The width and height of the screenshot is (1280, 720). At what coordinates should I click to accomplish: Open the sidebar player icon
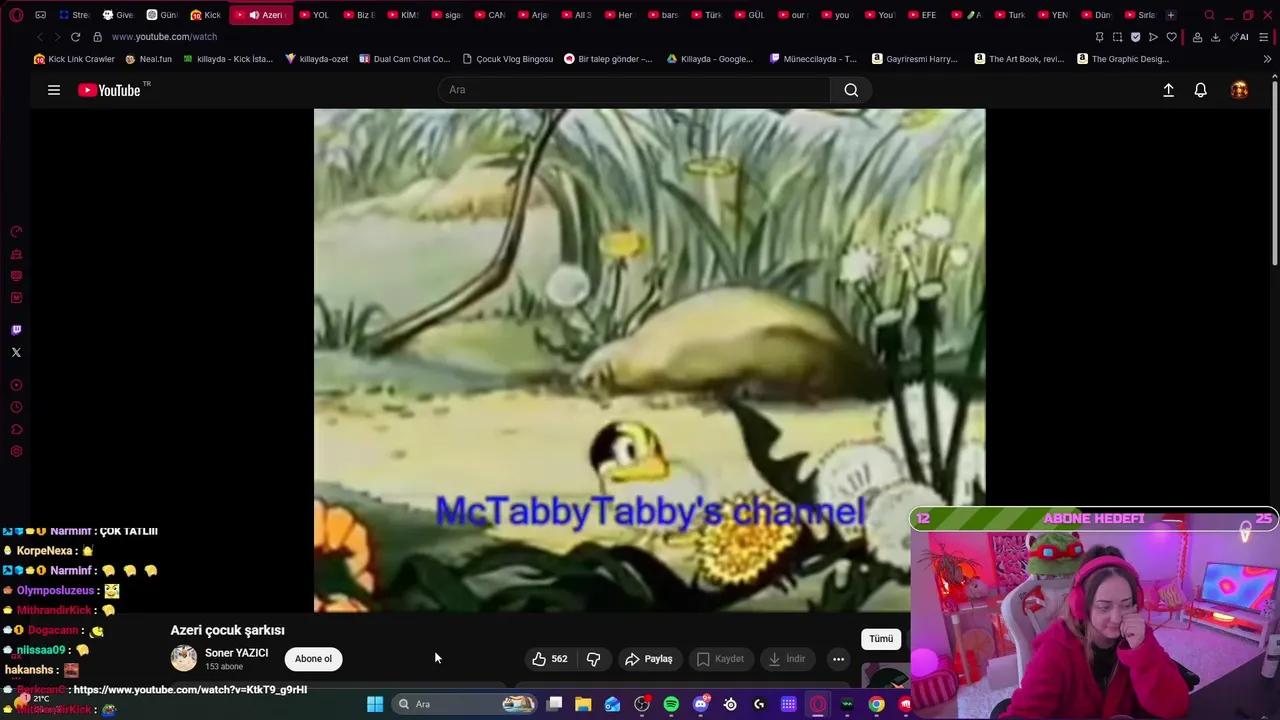16,385
